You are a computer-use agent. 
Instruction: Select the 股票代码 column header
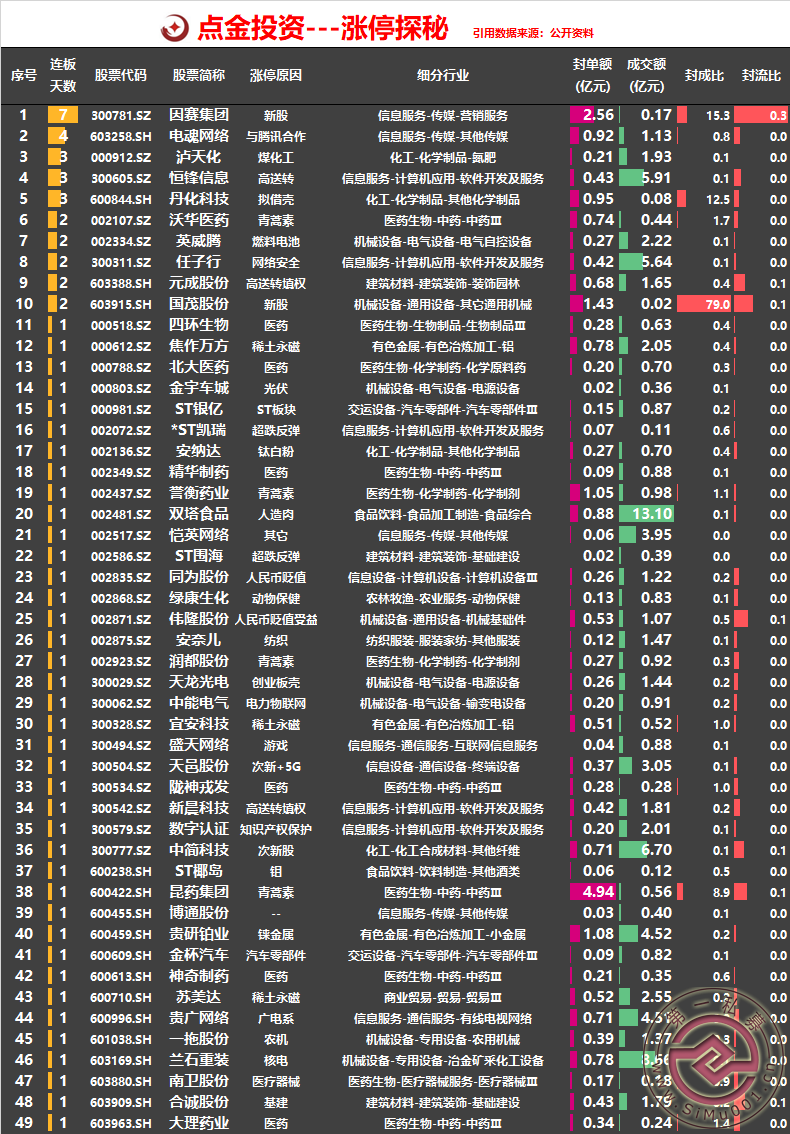coord(120,75)
